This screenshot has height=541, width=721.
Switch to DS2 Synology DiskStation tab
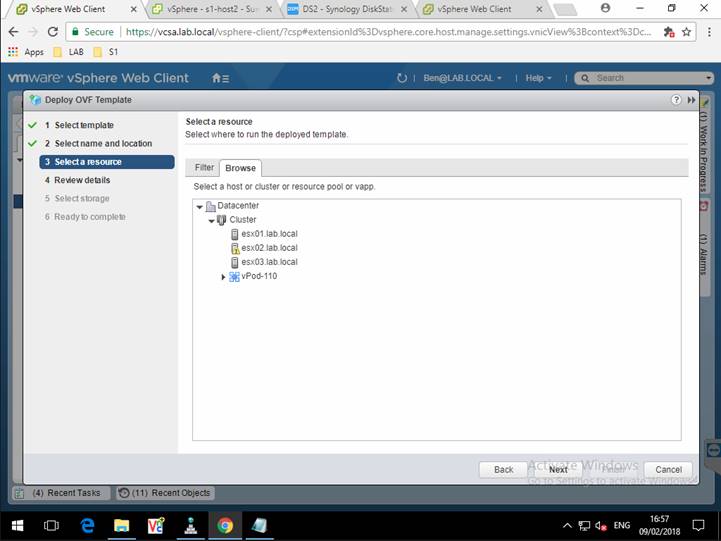coord(347,9)
